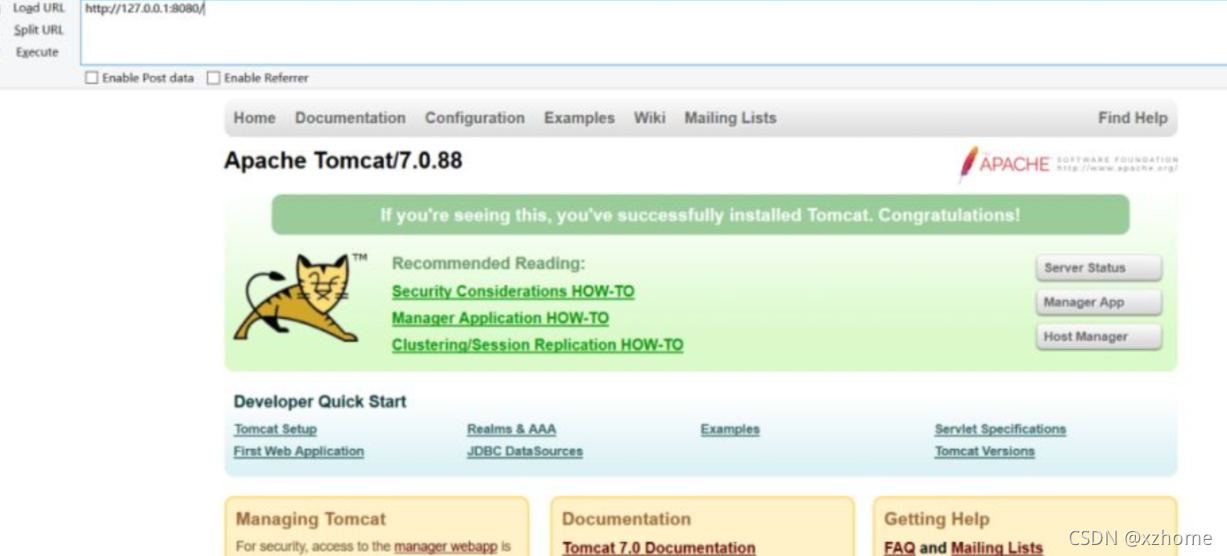Click the Server Status button
The width and height of the screenshot is (1227, 556).
(1099, 268)
